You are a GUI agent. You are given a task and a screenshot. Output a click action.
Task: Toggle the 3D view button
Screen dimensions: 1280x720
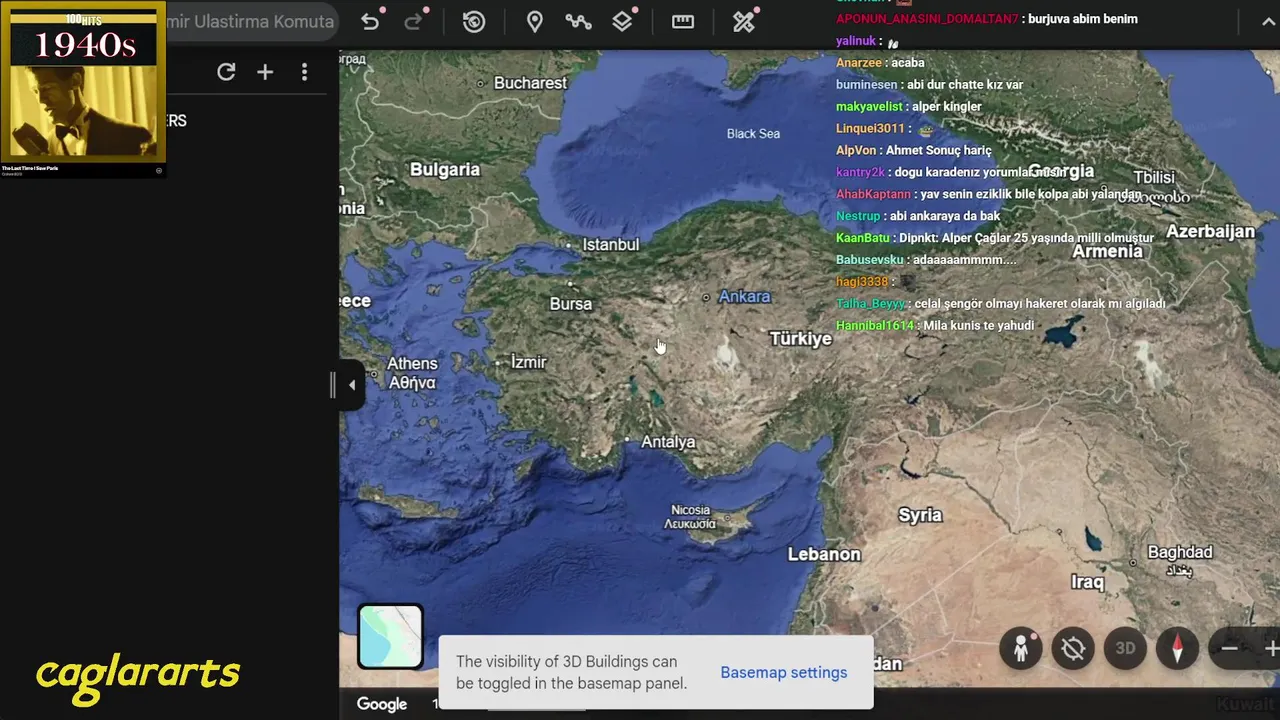pos(1125,648)
